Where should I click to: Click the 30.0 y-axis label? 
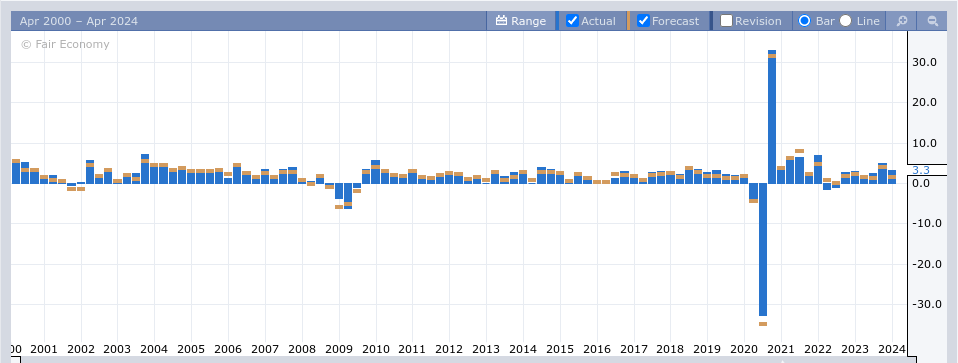(925, 62)
